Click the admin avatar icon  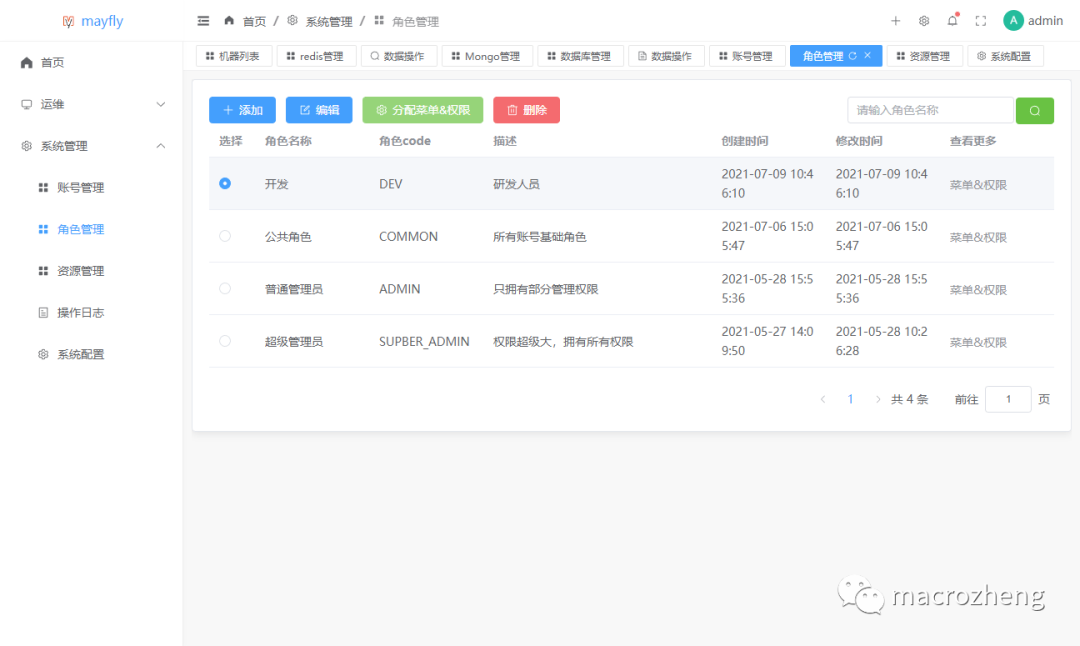pos(1013,20)
